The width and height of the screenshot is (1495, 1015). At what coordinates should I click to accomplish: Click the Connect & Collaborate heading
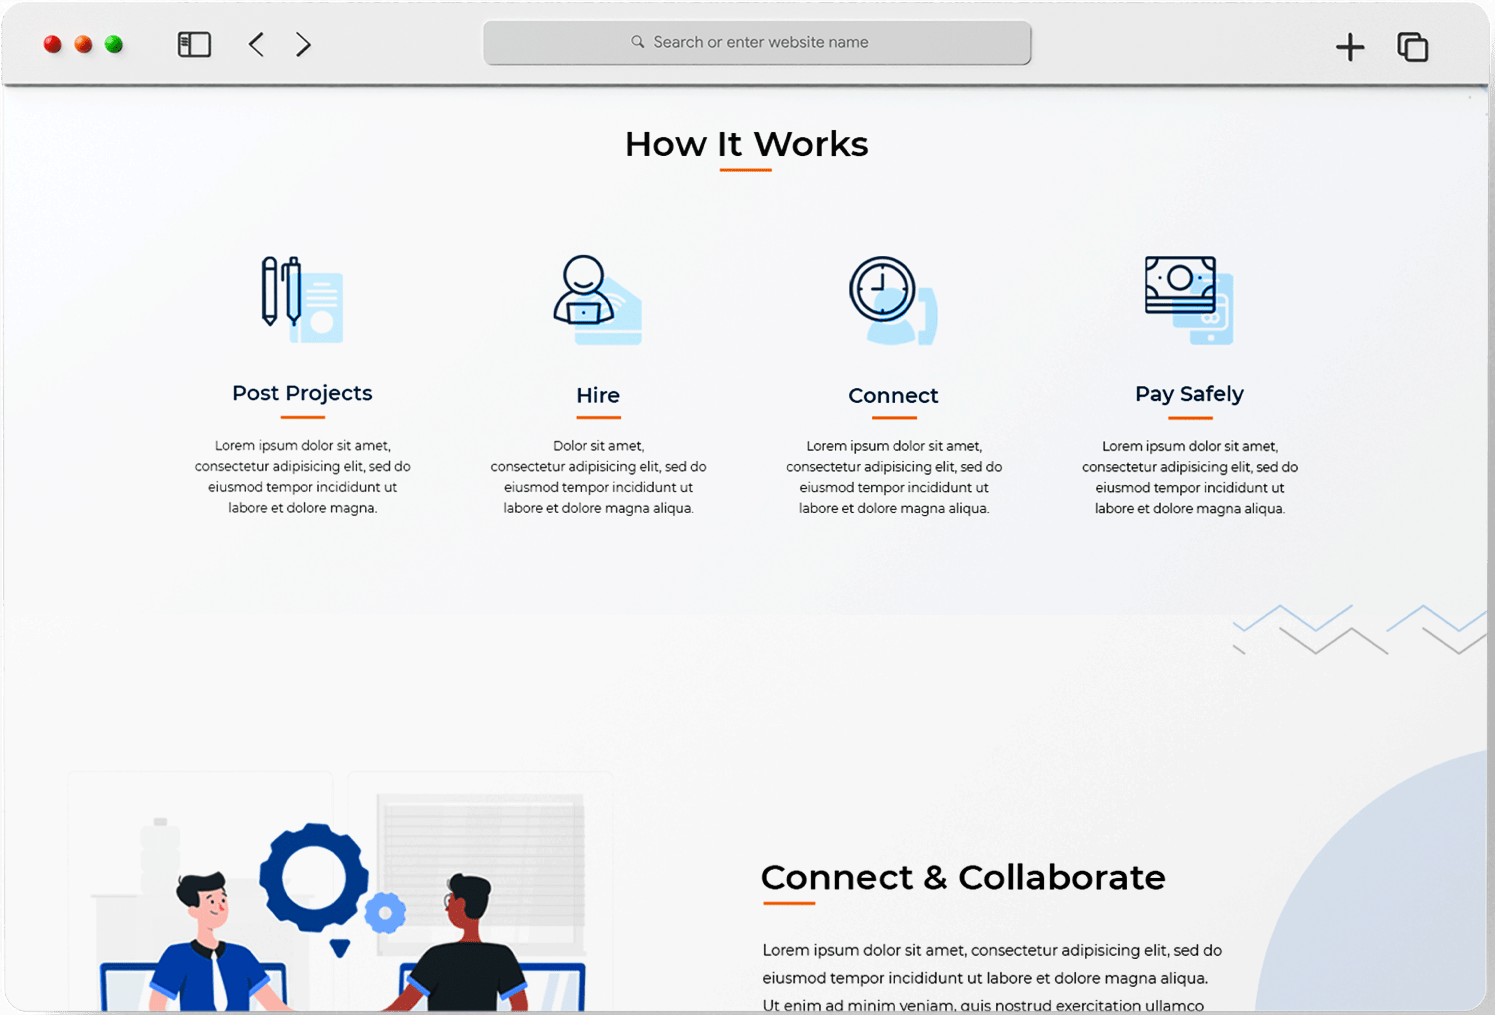tap(962, 877)
